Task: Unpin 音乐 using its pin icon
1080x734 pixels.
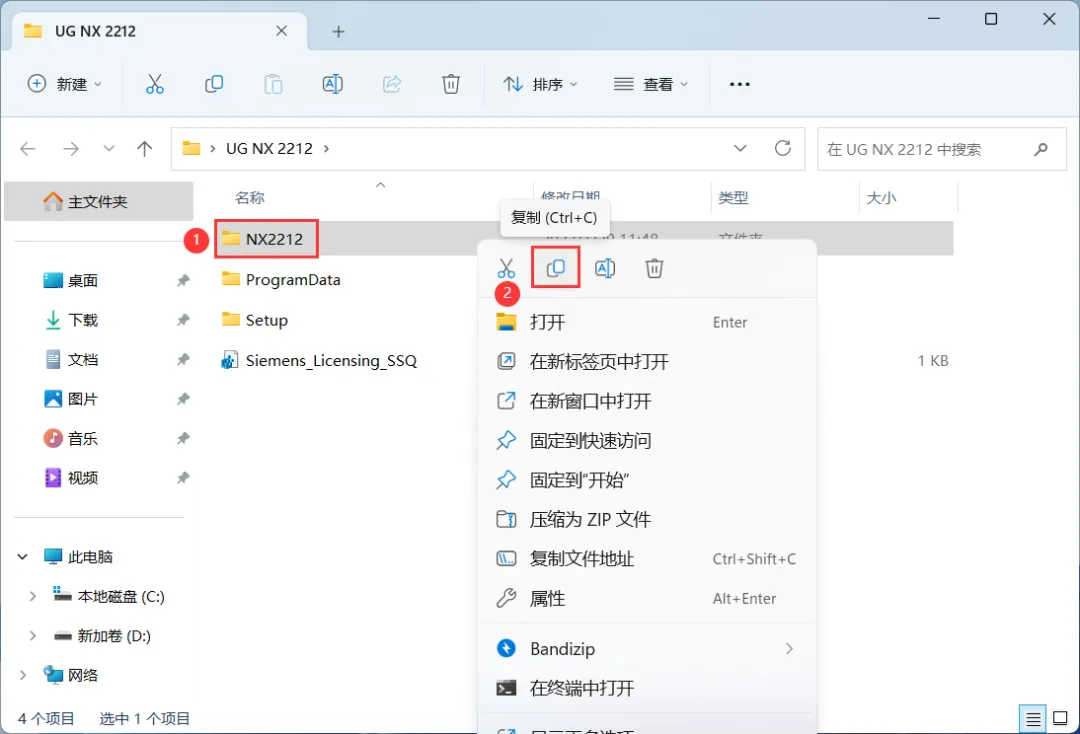Action: [x=183, y=438]
